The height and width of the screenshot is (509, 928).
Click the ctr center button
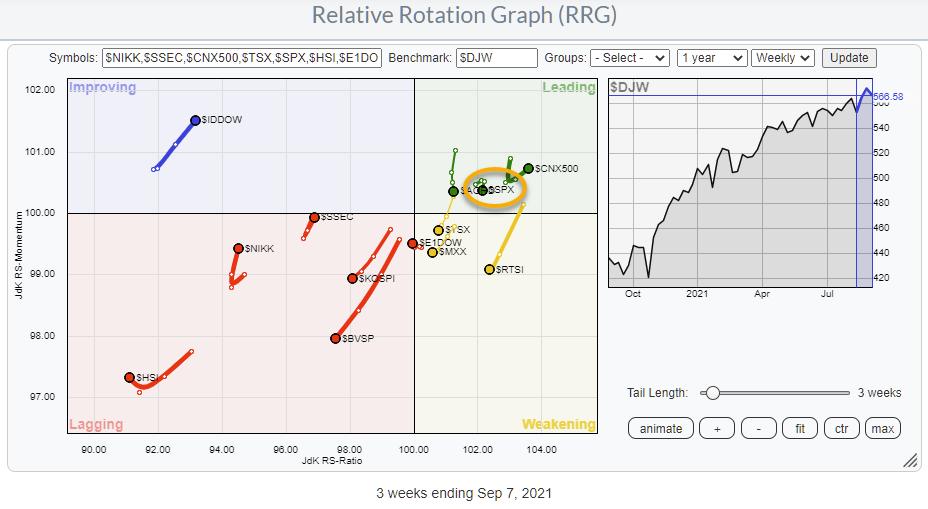[841, 429]
